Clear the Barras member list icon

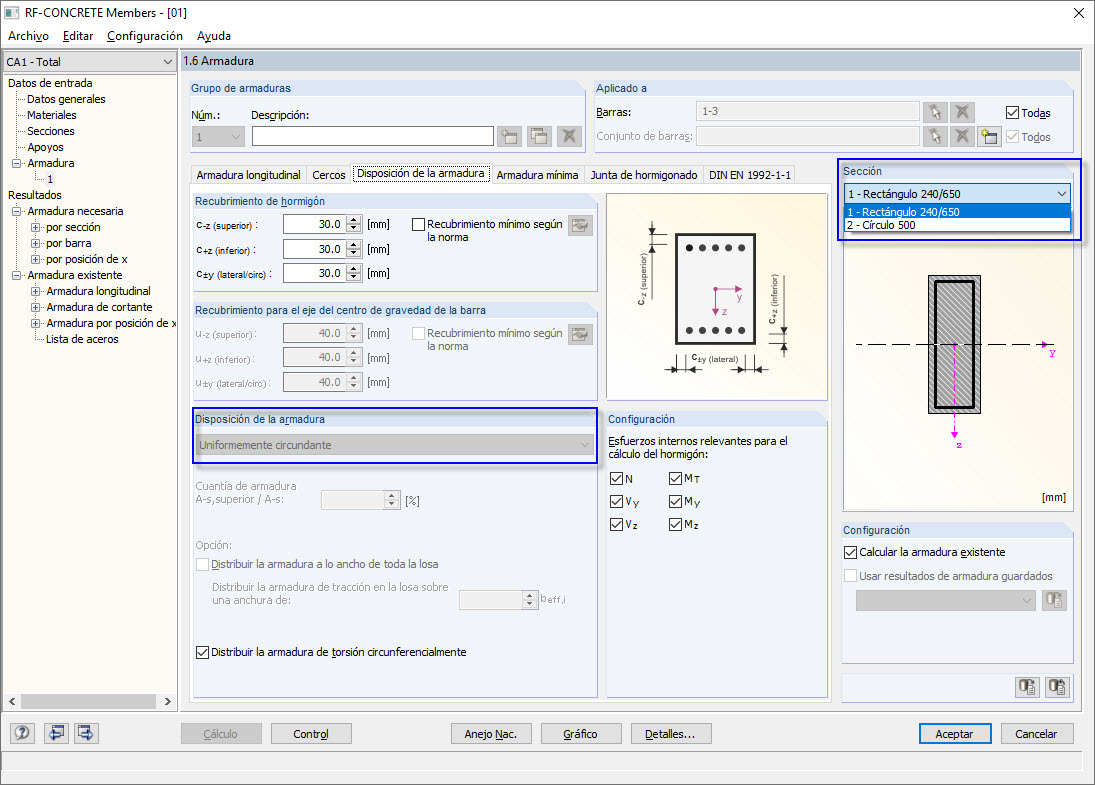click(962, 112)
